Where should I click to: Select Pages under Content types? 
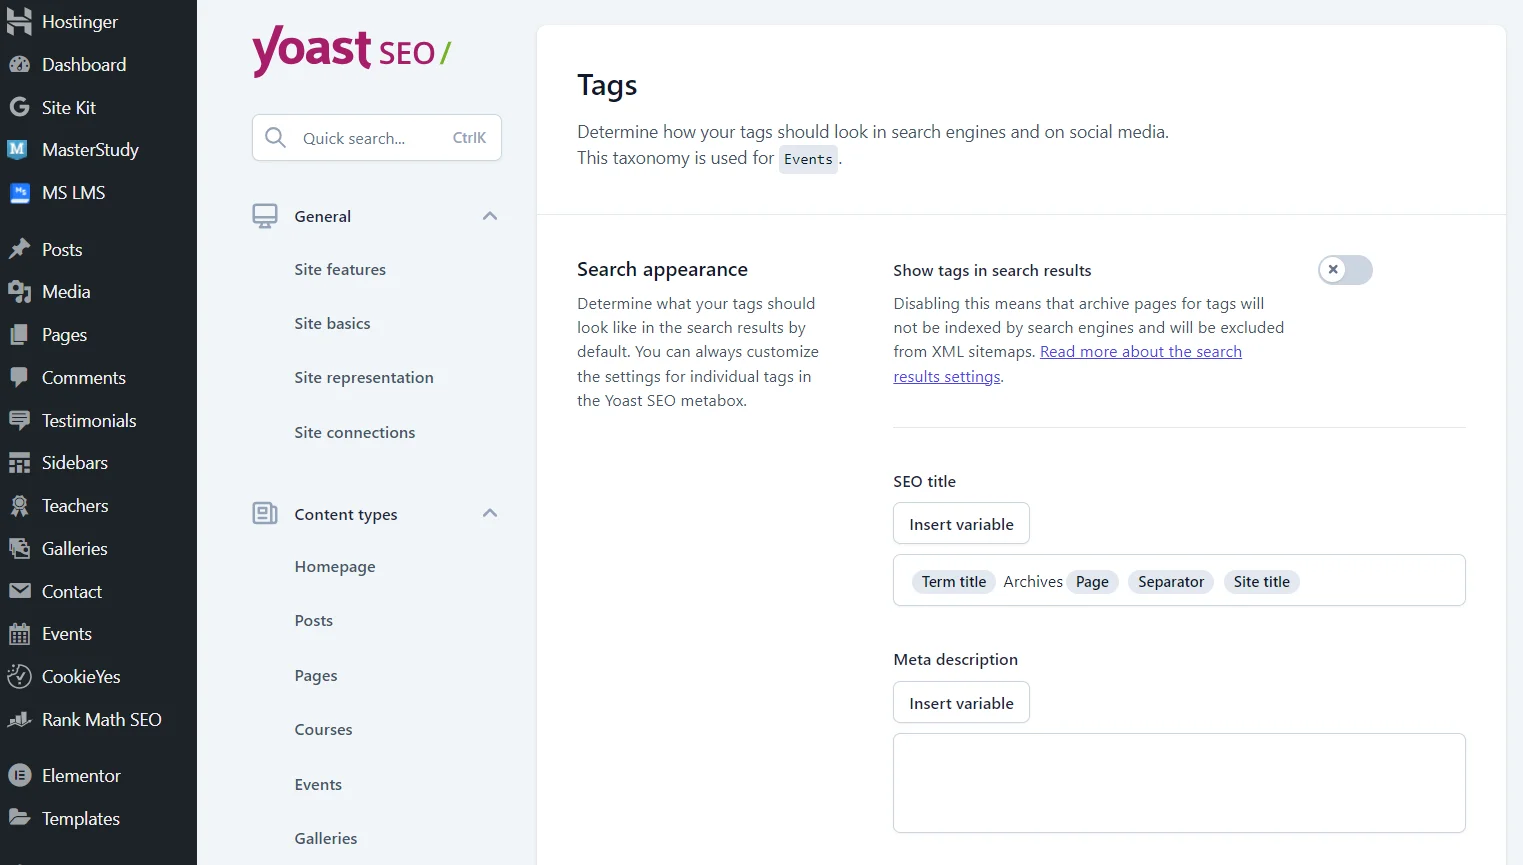point(316,676)
